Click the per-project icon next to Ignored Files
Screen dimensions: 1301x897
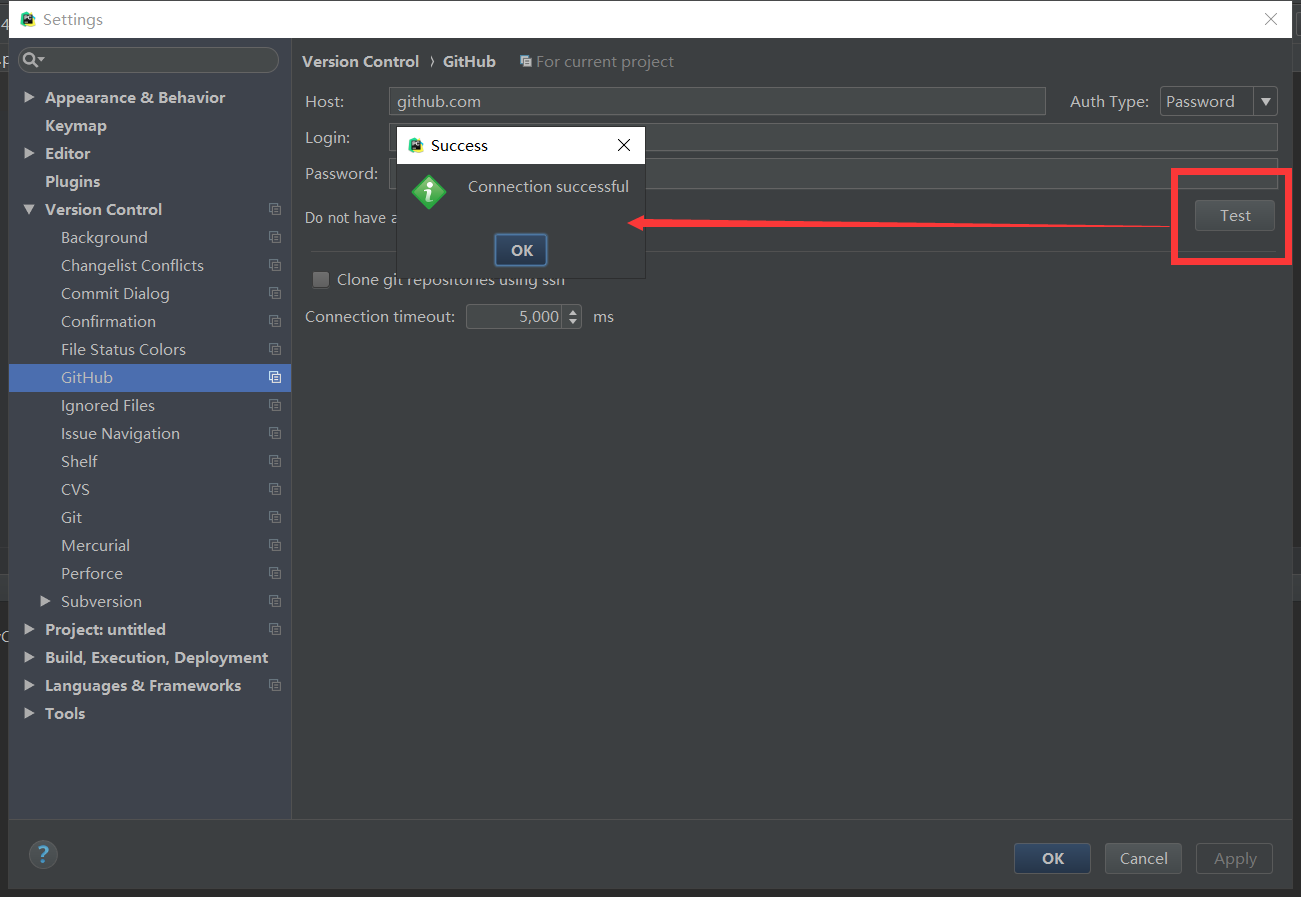(x=275, y=405)
